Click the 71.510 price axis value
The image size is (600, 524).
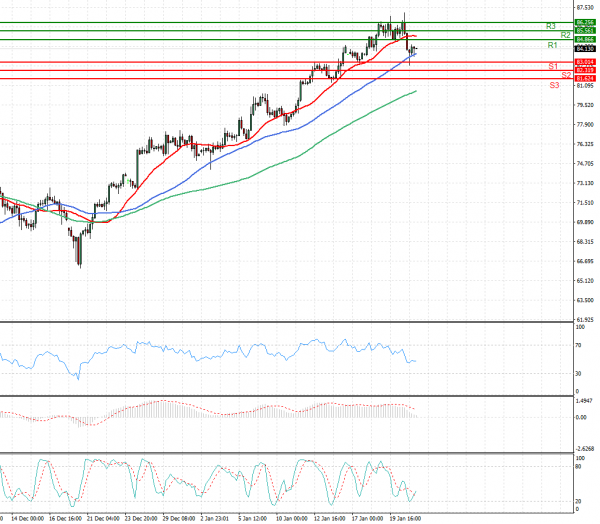pos(585,202)
